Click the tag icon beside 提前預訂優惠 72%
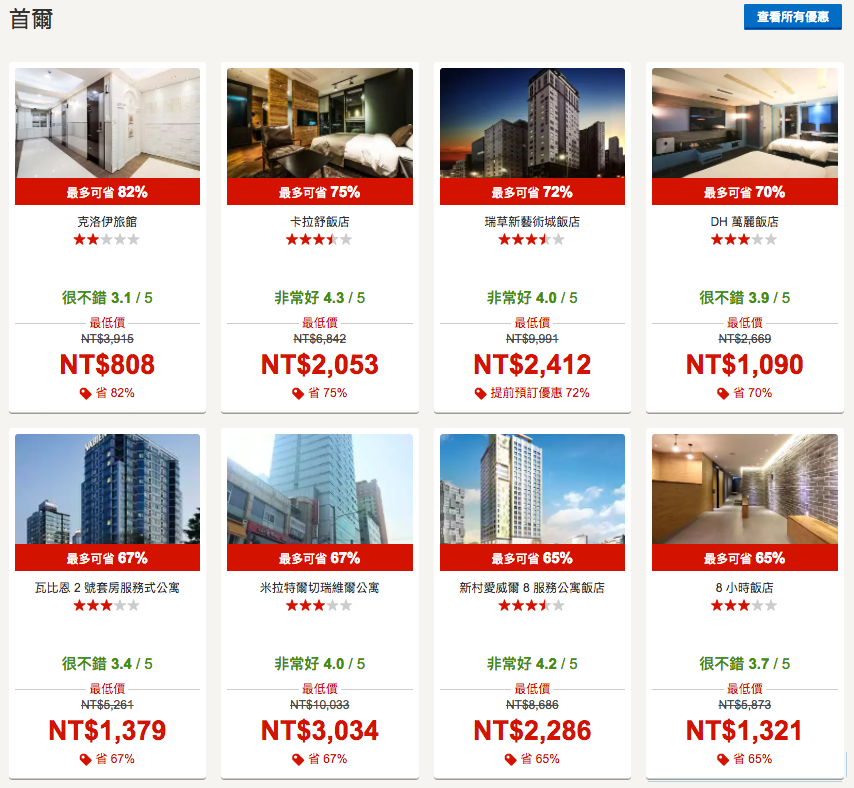Screen dimensions: 854x788 tap(480, 393)
